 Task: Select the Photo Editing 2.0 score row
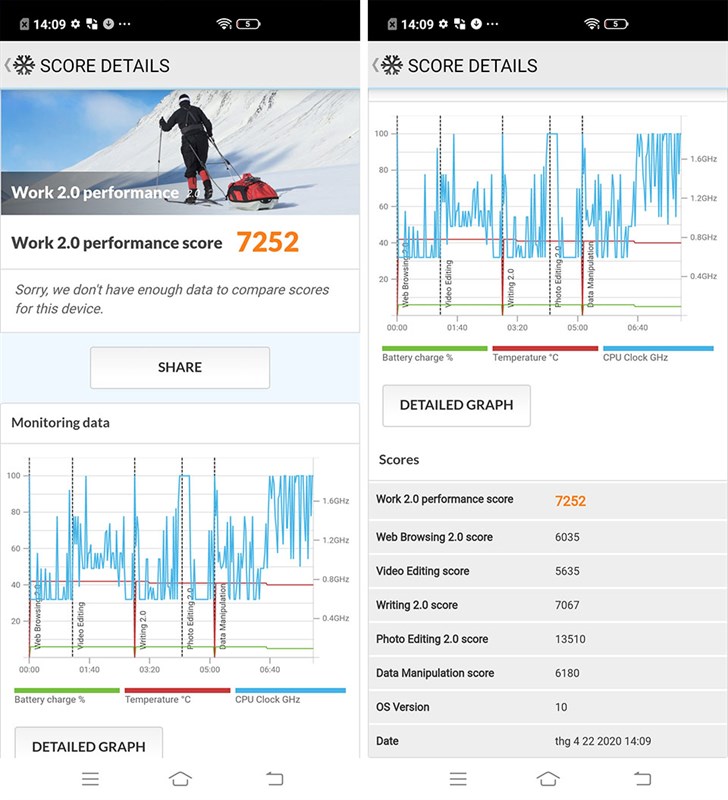pyautogui.click(x=548, y=639)
